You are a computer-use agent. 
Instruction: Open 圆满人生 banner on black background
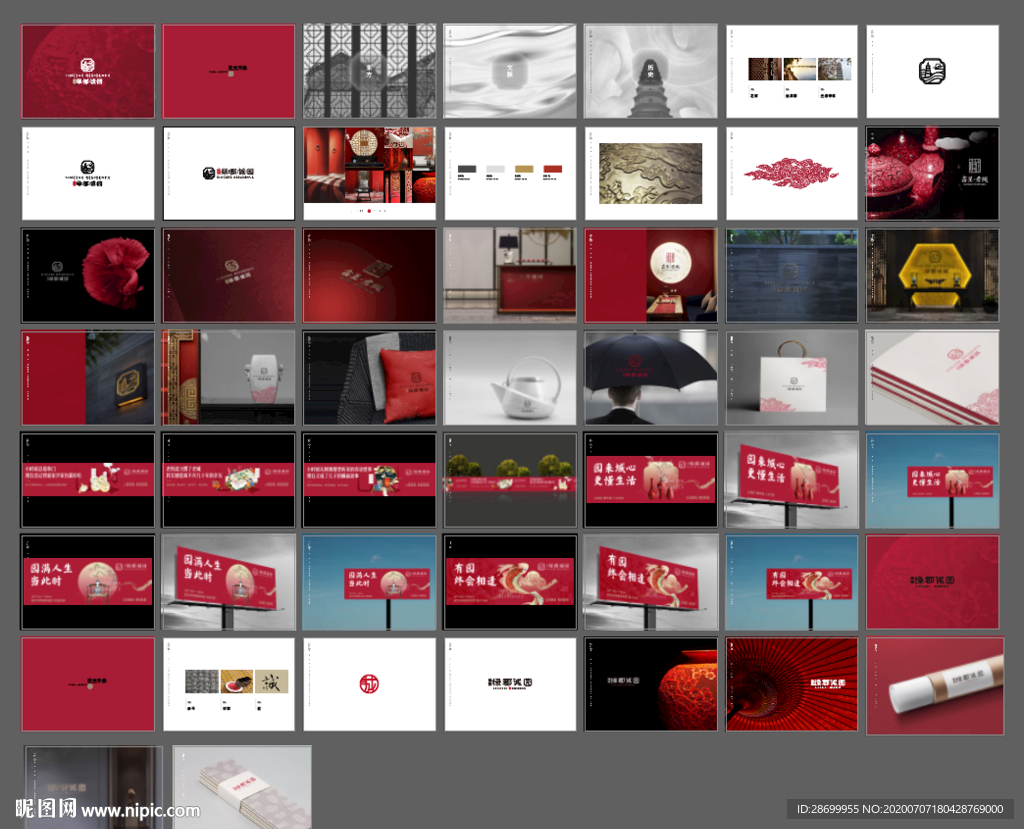pos(88,581)
